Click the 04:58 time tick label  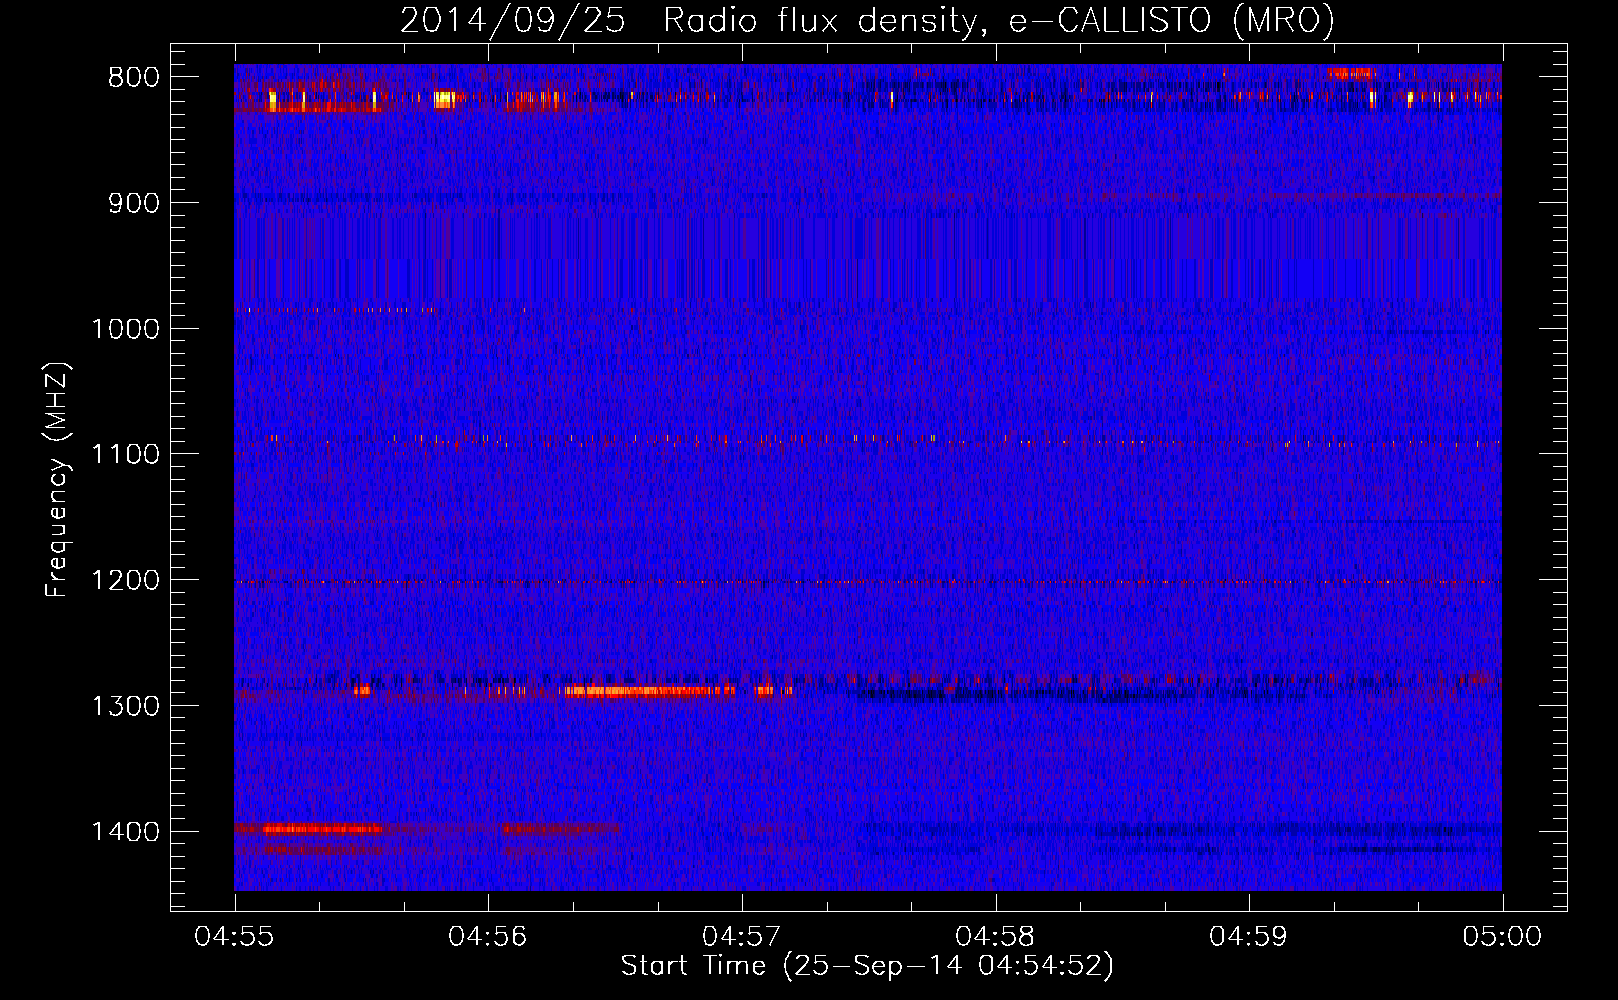point(995,937)
